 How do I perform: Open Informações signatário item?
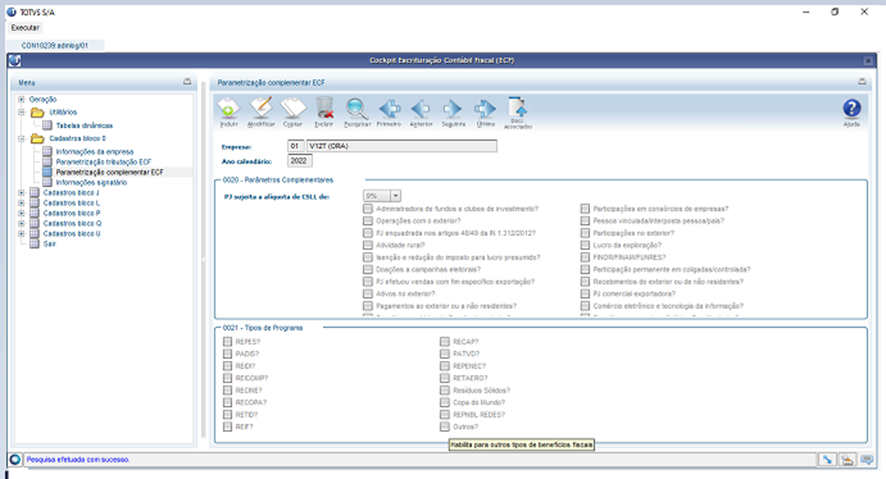tap(92, 182)
